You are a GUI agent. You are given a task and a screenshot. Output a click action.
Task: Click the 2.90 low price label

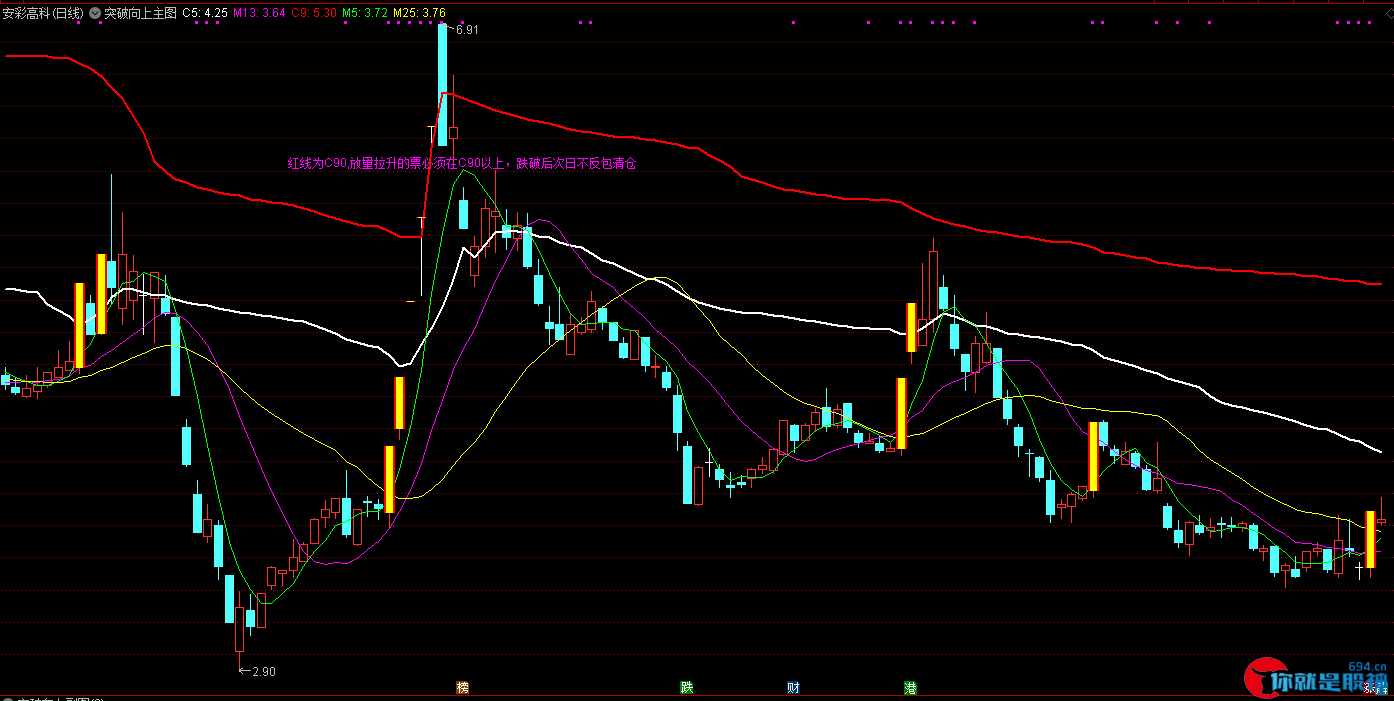pos(263,671)
